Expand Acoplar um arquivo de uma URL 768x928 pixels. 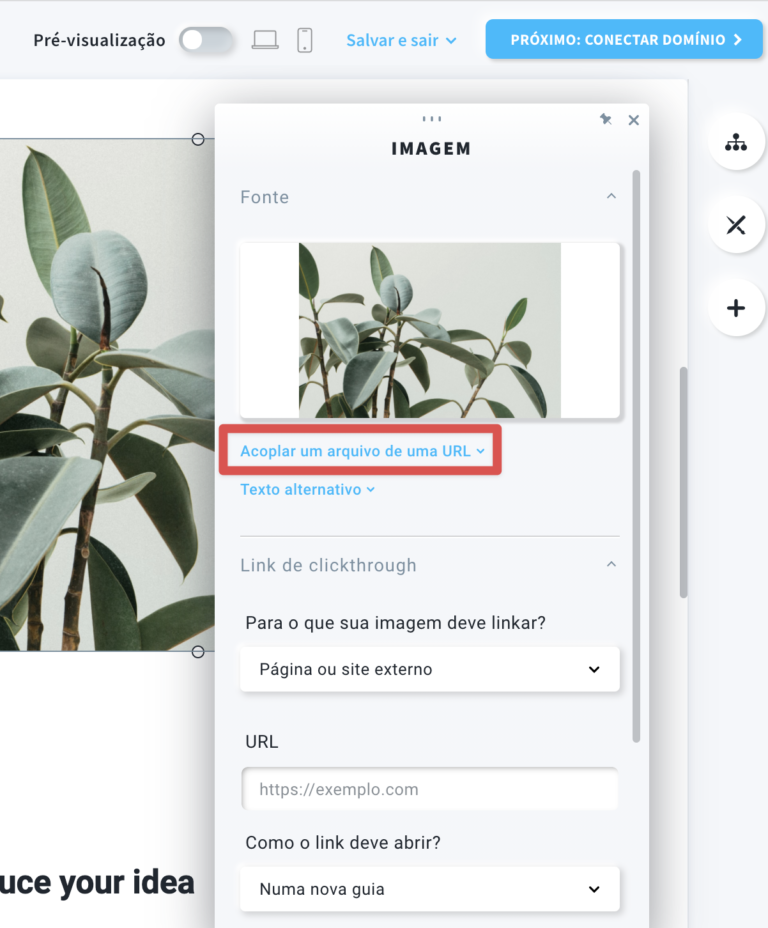pyautogui.click(x=361, y=451)
